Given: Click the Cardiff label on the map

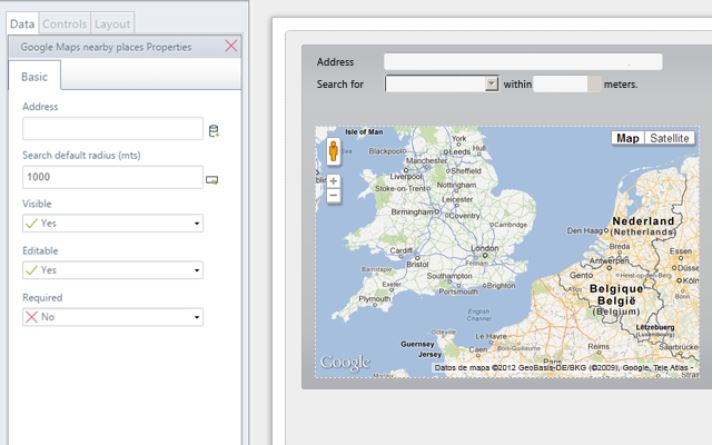Looking at the screenshot, I should tap(401, 250).
